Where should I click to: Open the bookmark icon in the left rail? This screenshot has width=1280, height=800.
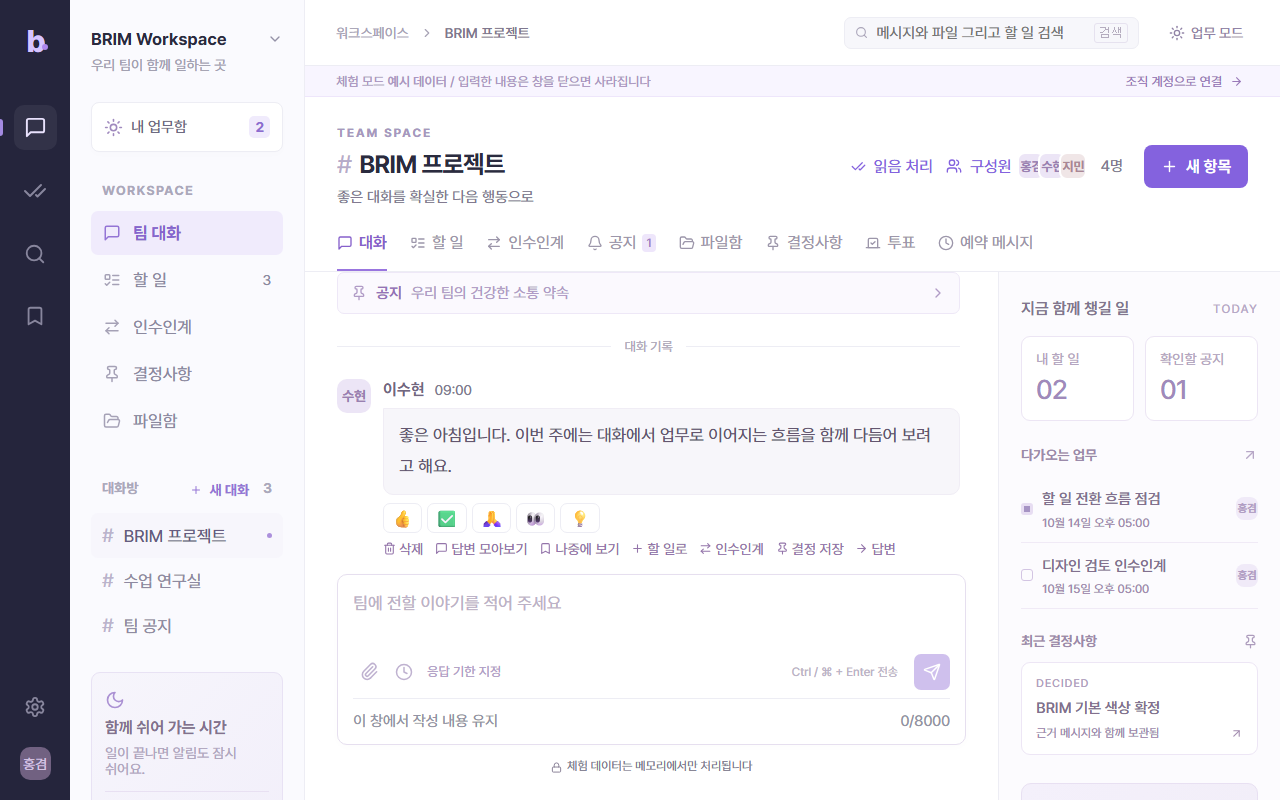35,316
